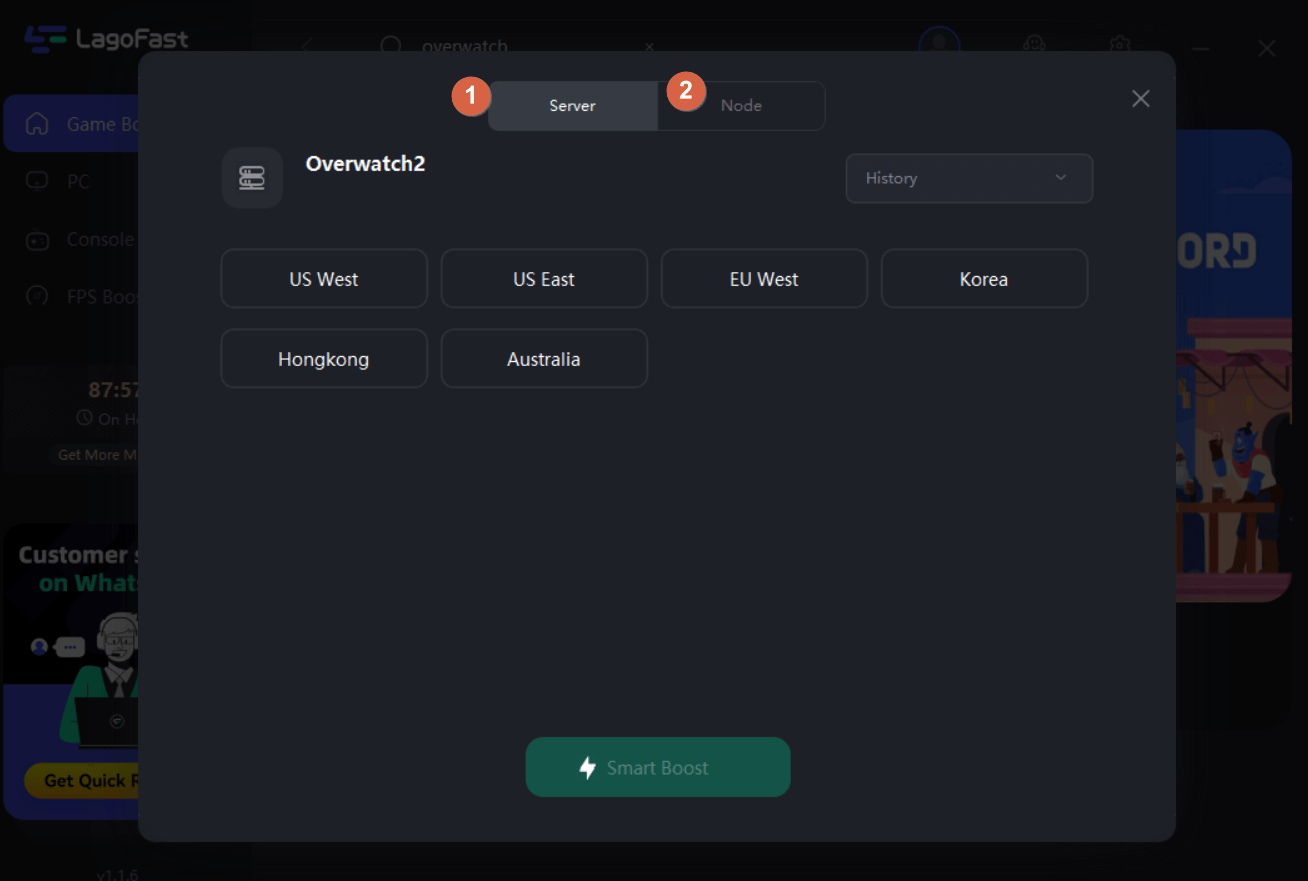Click the Get Quick Reply button
The width and height of the screenshot is (1308, 881).
point(82,781)
